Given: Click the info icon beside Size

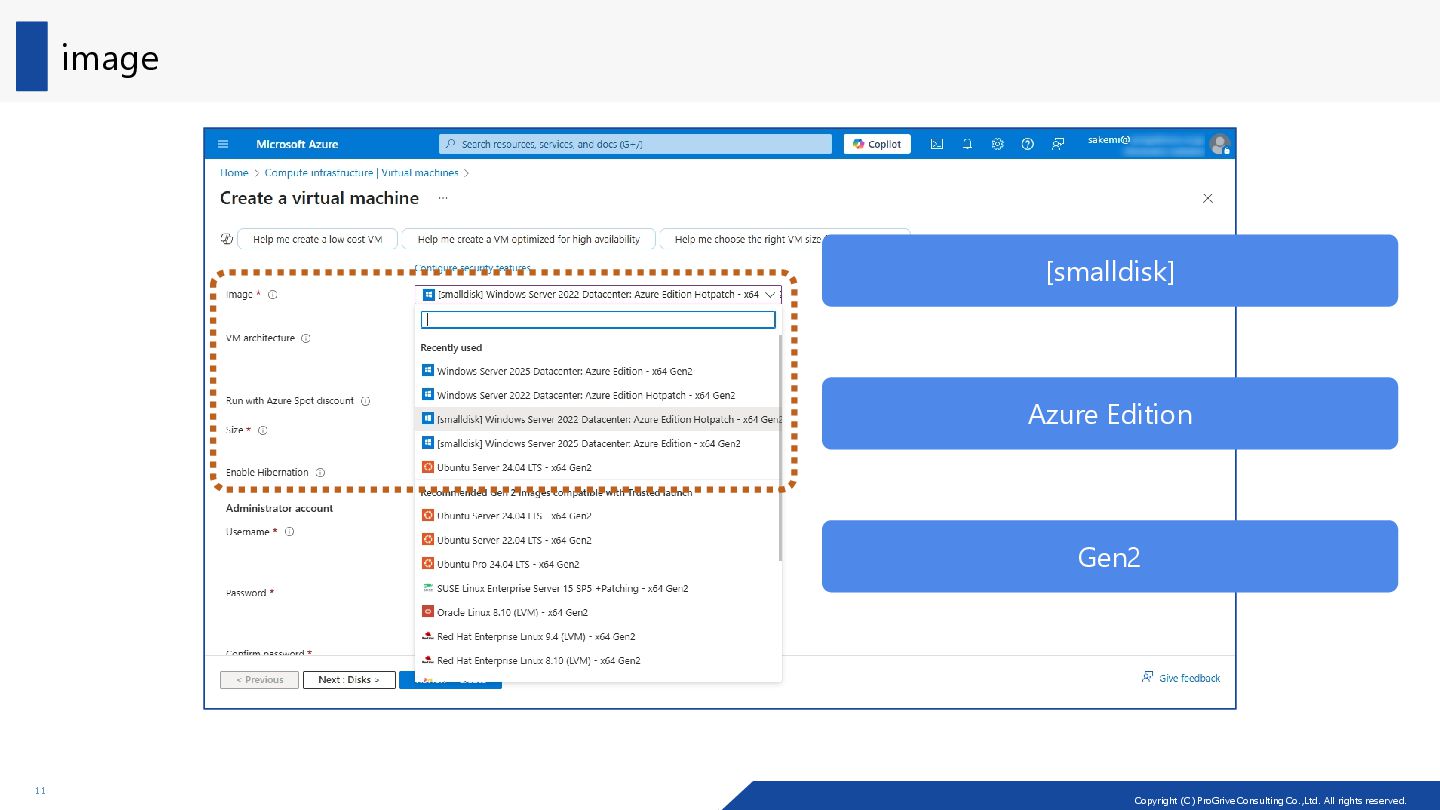Looking at the screenshot, I should click(262, 430).
